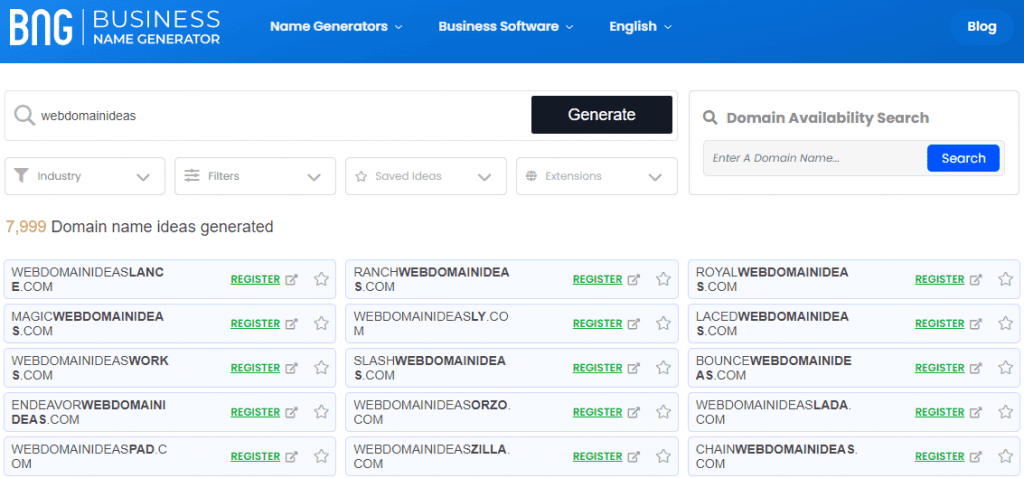
Task: Open external link icon for WEBDOMAINIDEASPAD.COM
Action: click(x=291, y=457)
